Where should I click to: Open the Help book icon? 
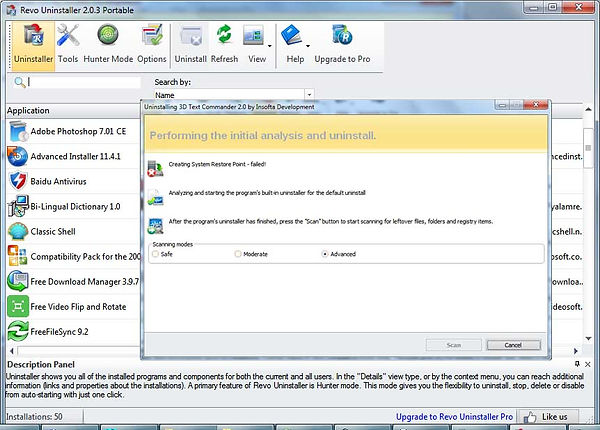pos(292,35)
